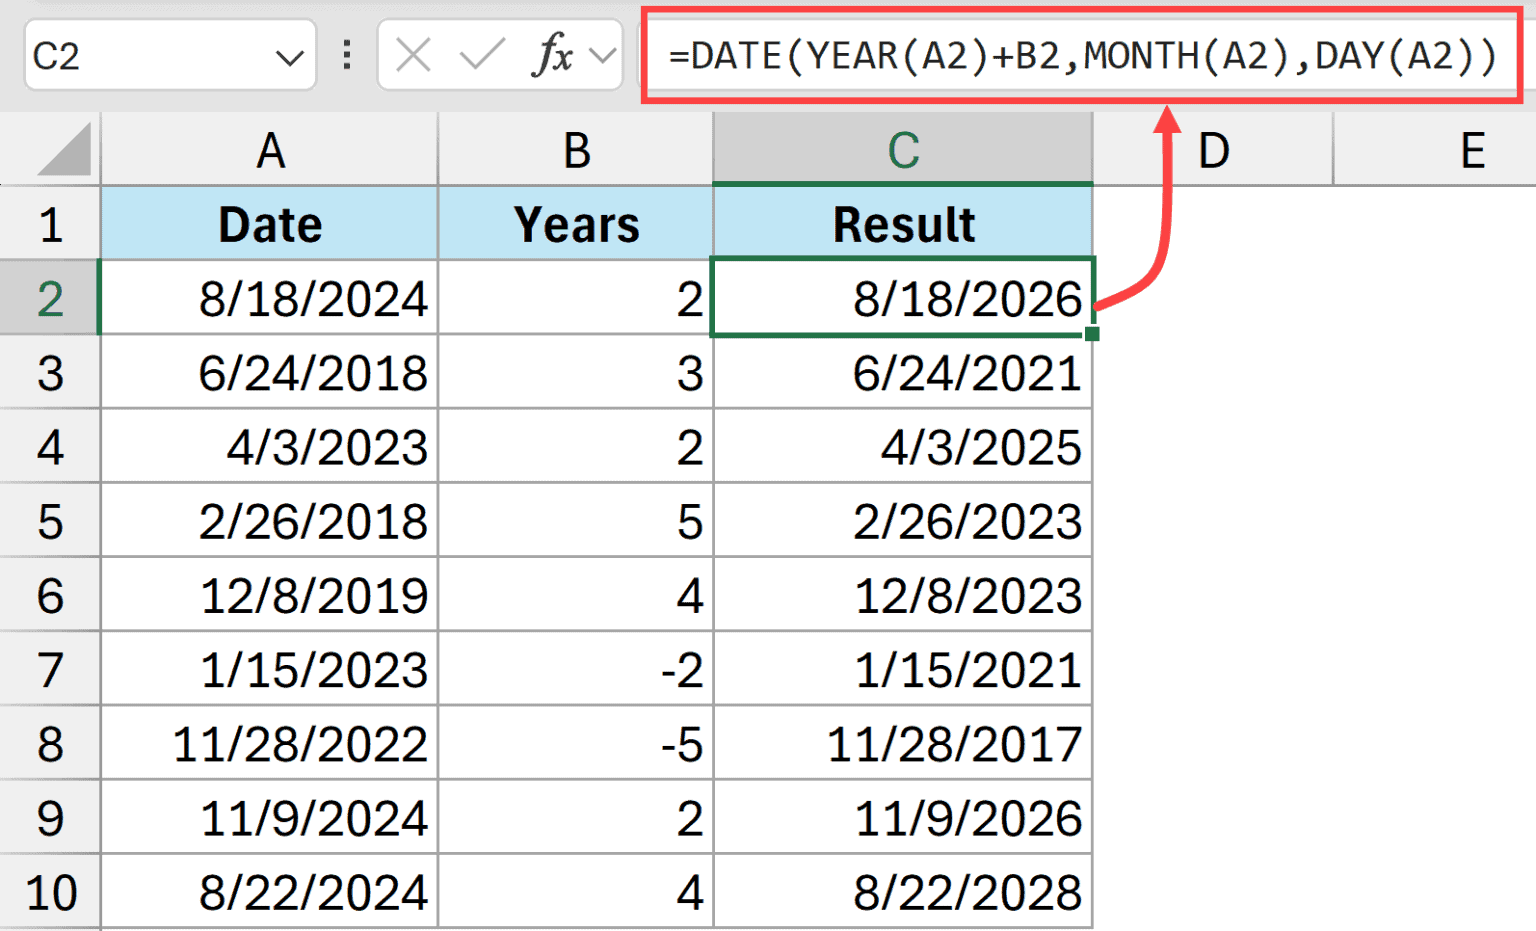Click the fill handle of cell C2

1092,334
